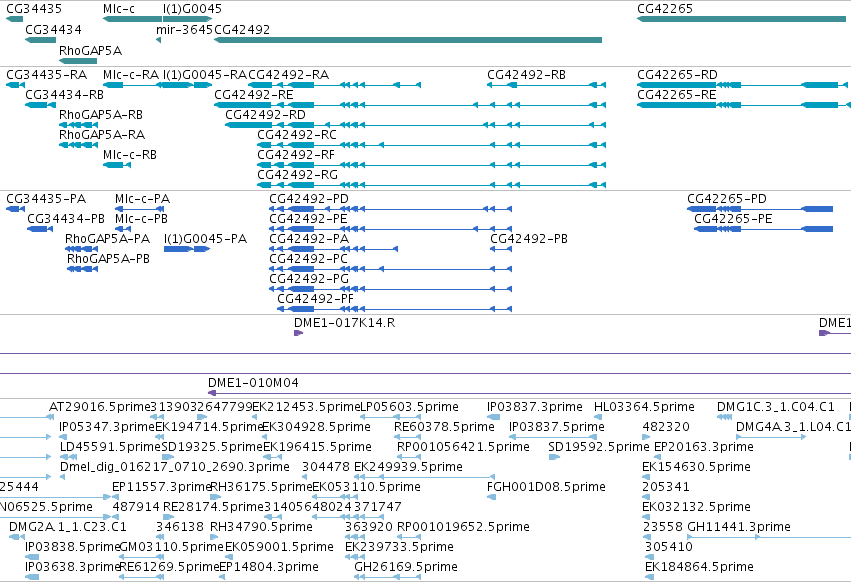Click EST HL03364.5prime label
Screen dimensions: 851x582
point(644,407)
